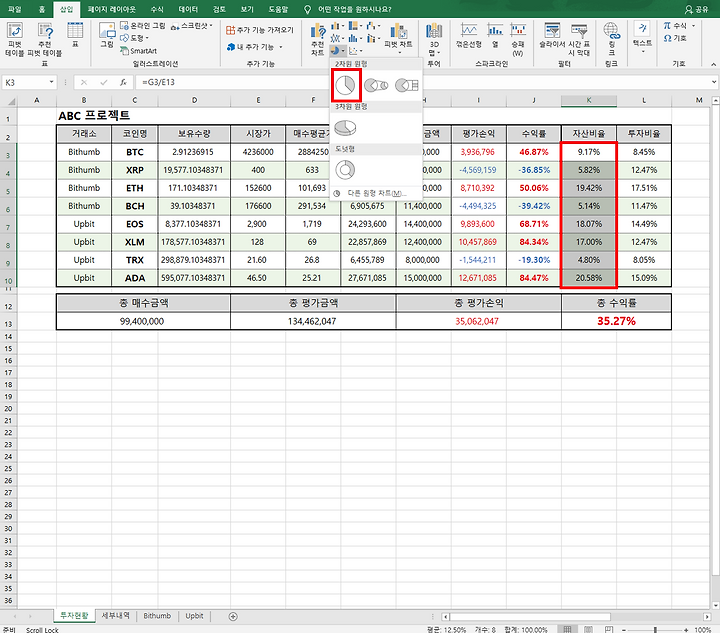
Task: Expand the formula bar with the chevron
Action: tap(714, 82)
